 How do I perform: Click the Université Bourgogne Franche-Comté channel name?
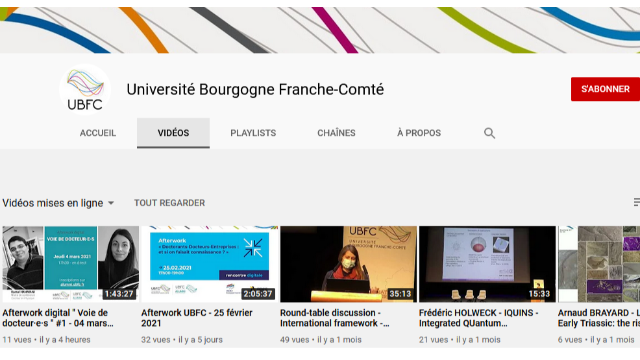pos(255,89)
